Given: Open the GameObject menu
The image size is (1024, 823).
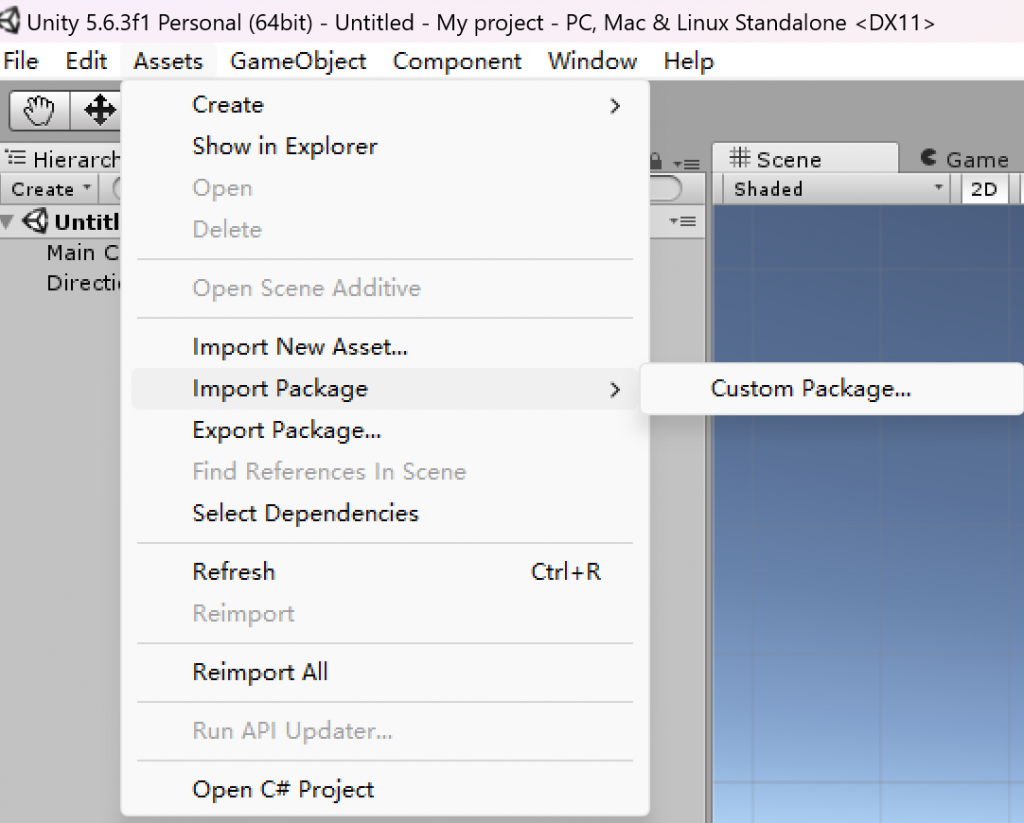Looking at the screenshot, I should [298, 61].
